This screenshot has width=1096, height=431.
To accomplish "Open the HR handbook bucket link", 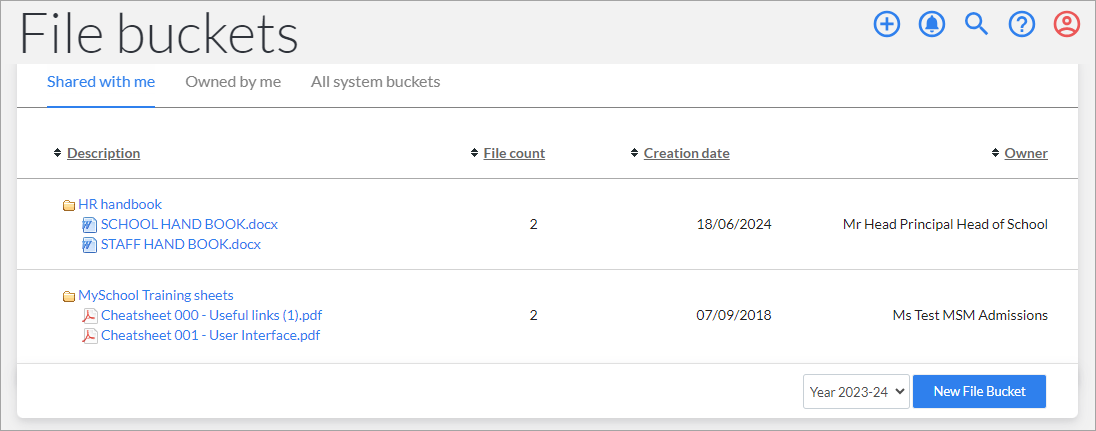I will [120, 205].
